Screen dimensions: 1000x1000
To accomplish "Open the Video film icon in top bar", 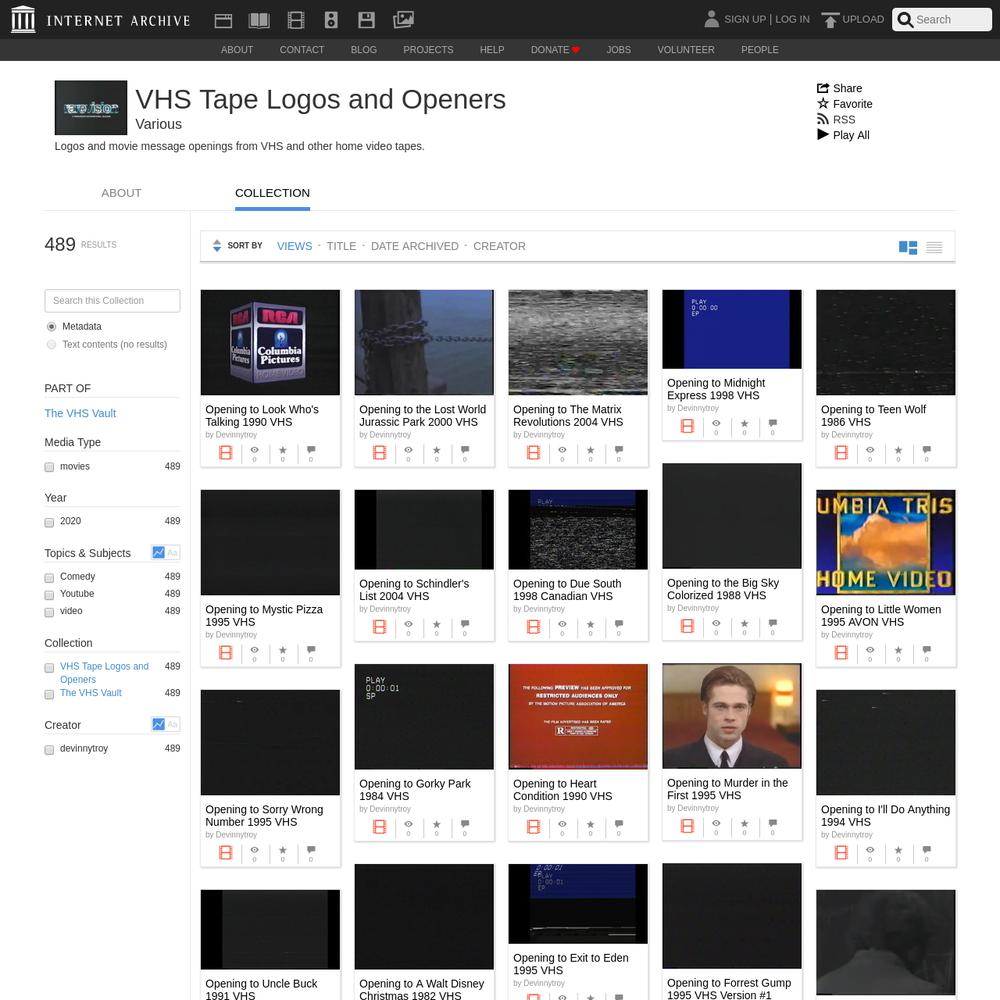I will click(296, 20).
